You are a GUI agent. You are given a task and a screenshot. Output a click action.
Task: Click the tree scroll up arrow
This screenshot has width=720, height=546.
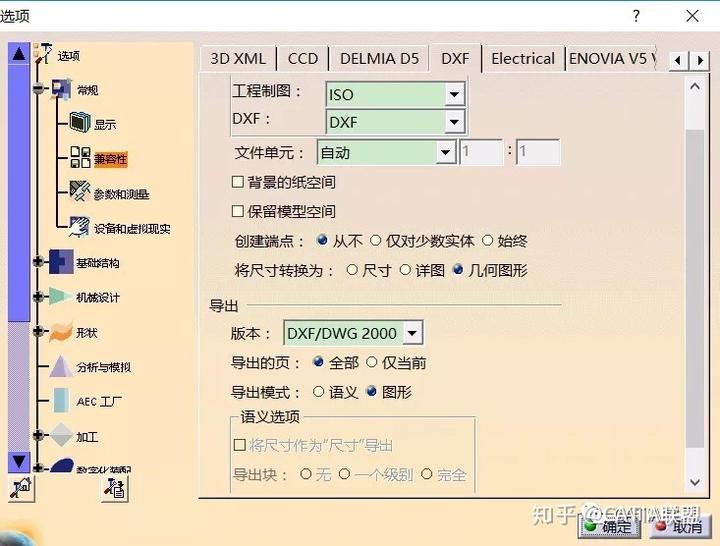point(19,54)
